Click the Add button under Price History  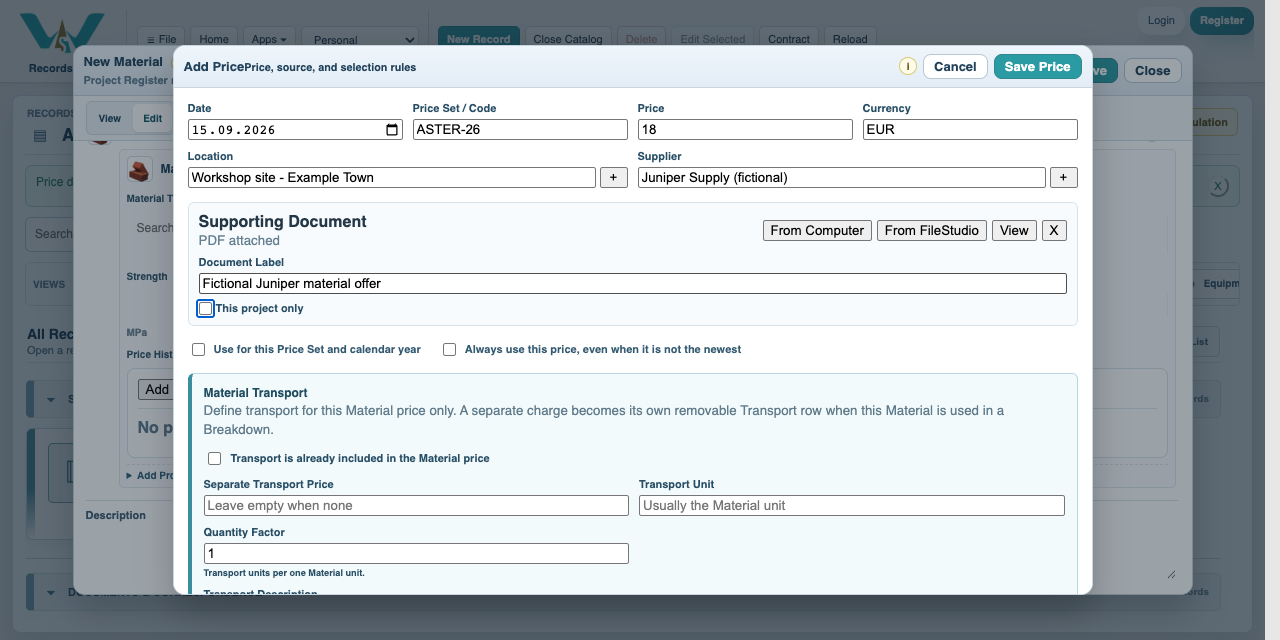[x=157, y=389]
